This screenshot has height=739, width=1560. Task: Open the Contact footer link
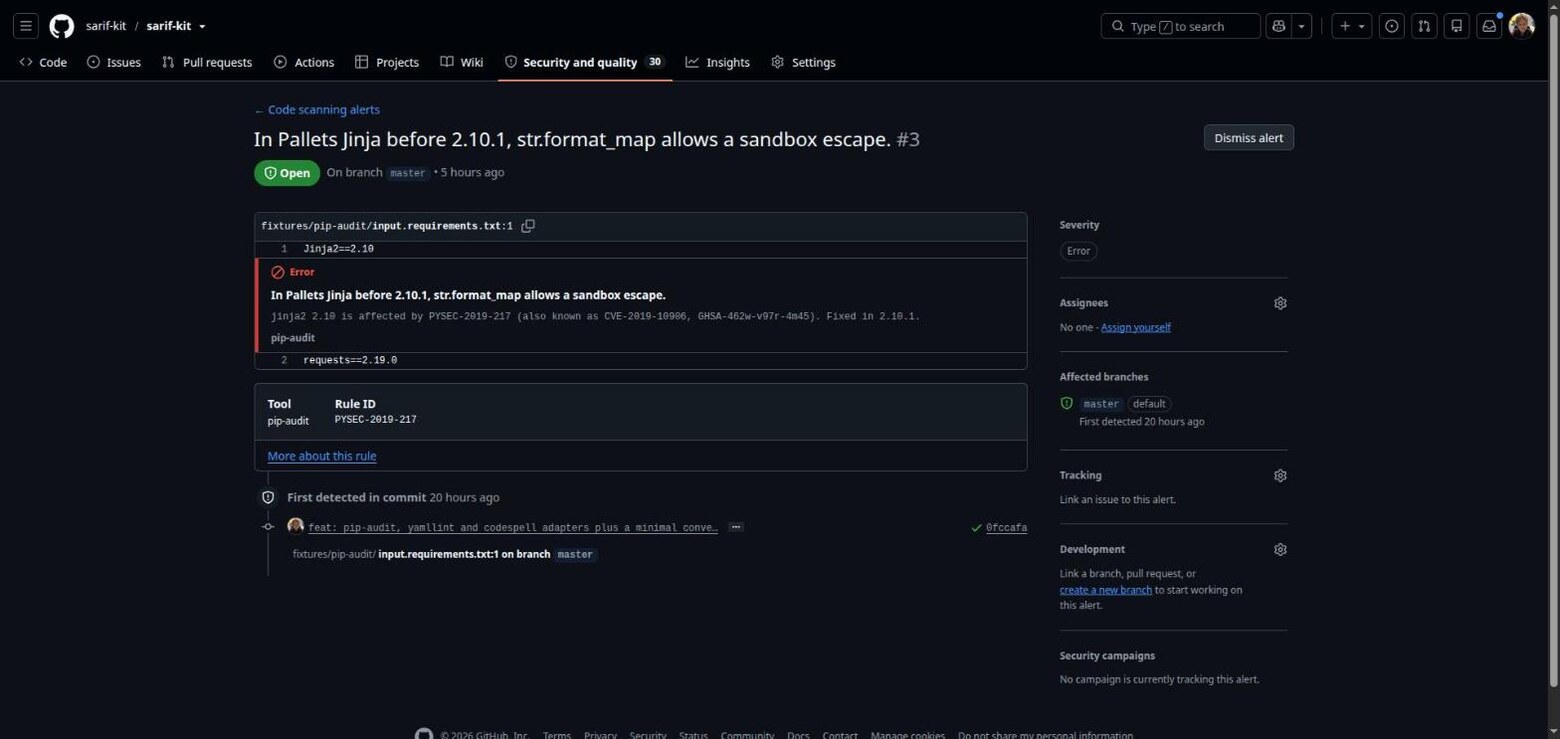point(840,735)
